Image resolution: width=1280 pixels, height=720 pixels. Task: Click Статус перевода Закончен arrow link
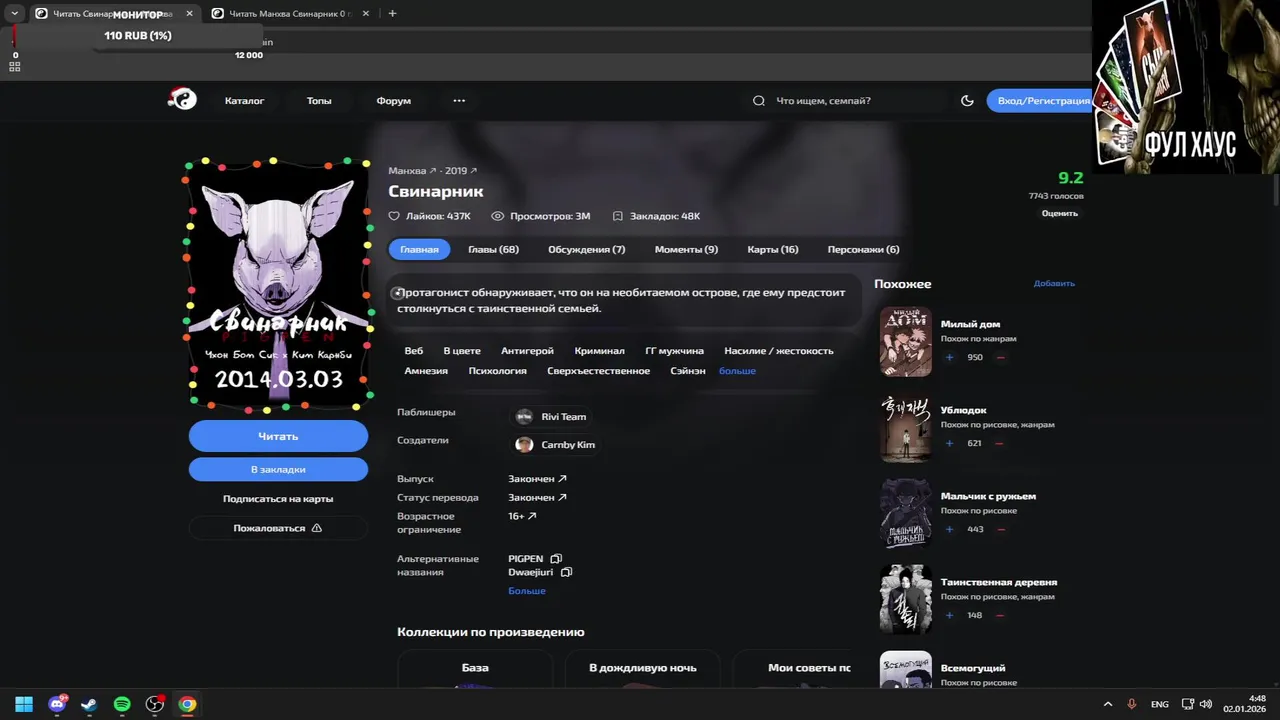pyautogui.click(x=537, y=497)
